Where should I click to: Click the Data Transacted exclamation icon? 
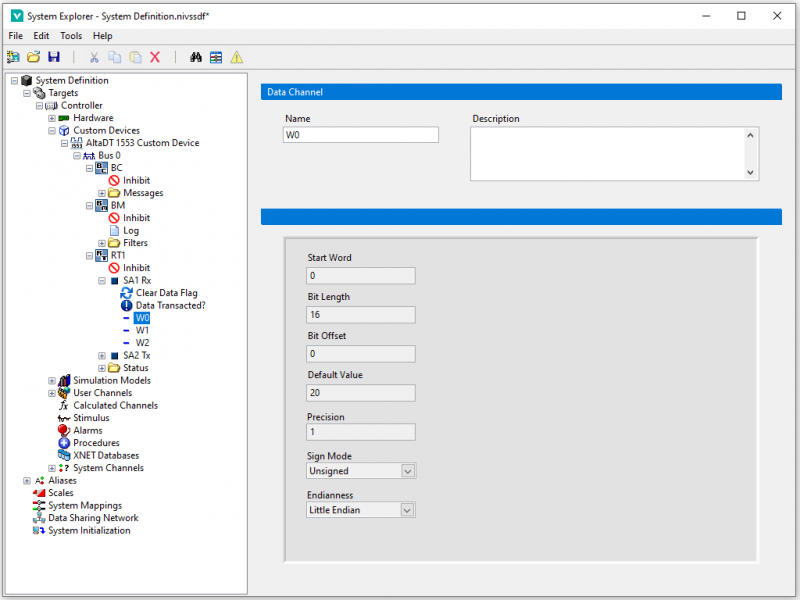(x=127, y=305)
